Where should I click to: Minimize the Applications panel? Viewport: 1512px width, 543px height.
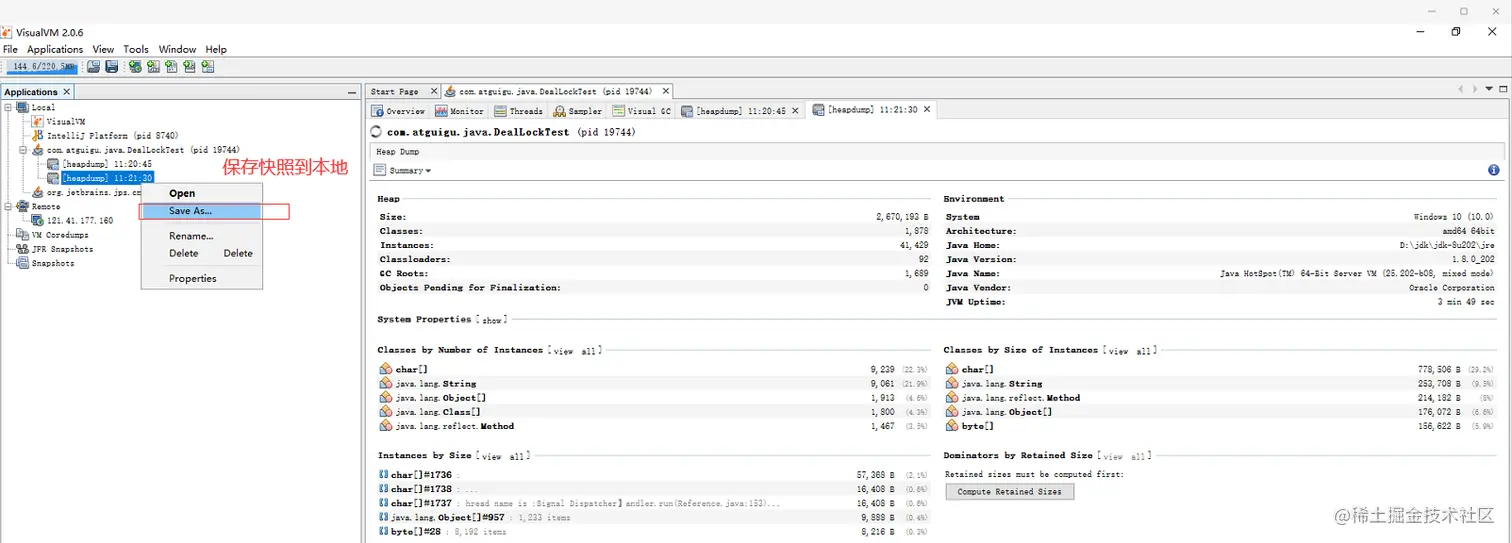point(351,92)
